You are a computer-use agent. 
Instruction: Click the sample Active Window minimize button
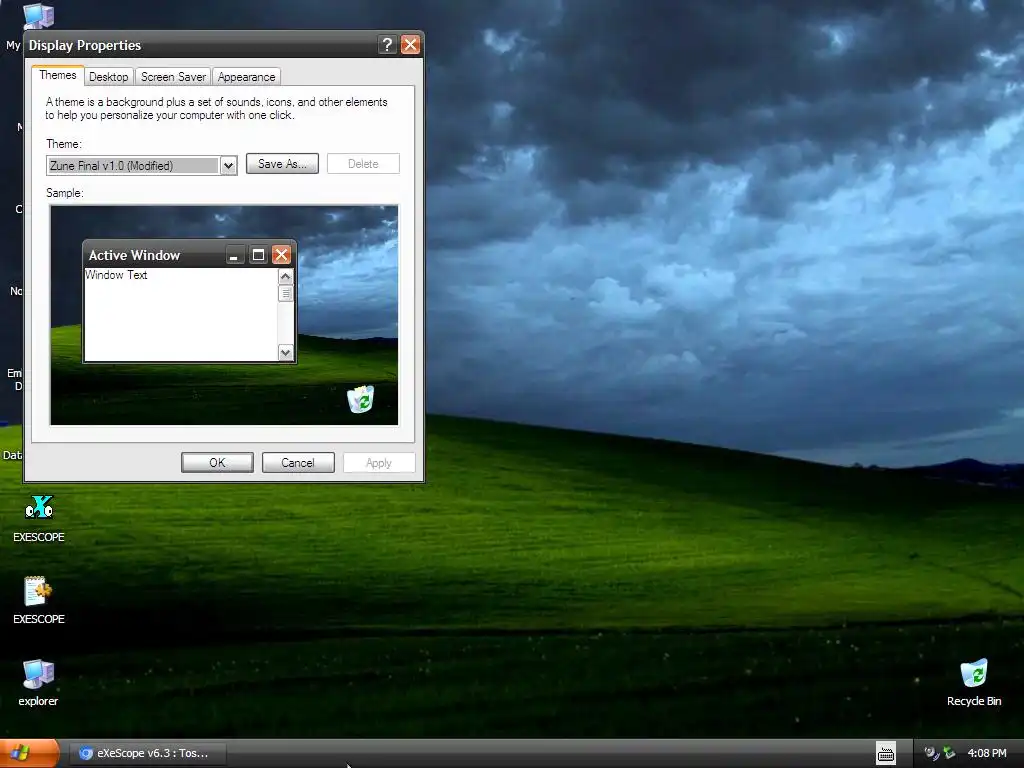click(x=234, y=255)
